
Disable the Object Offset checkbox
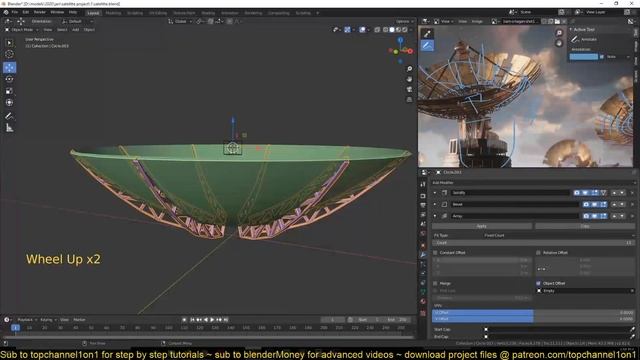pos(538,283)
